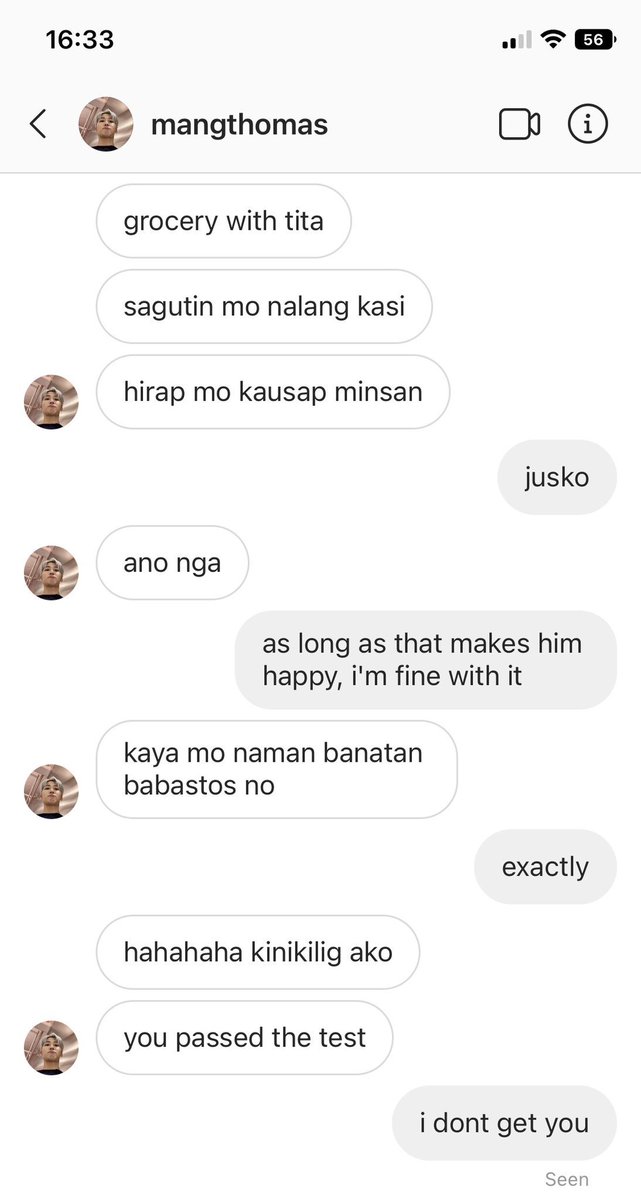The image size is (641, 1200).
Task: Tap the "as long as that makes him happy" message
Action: click(426, 660)
